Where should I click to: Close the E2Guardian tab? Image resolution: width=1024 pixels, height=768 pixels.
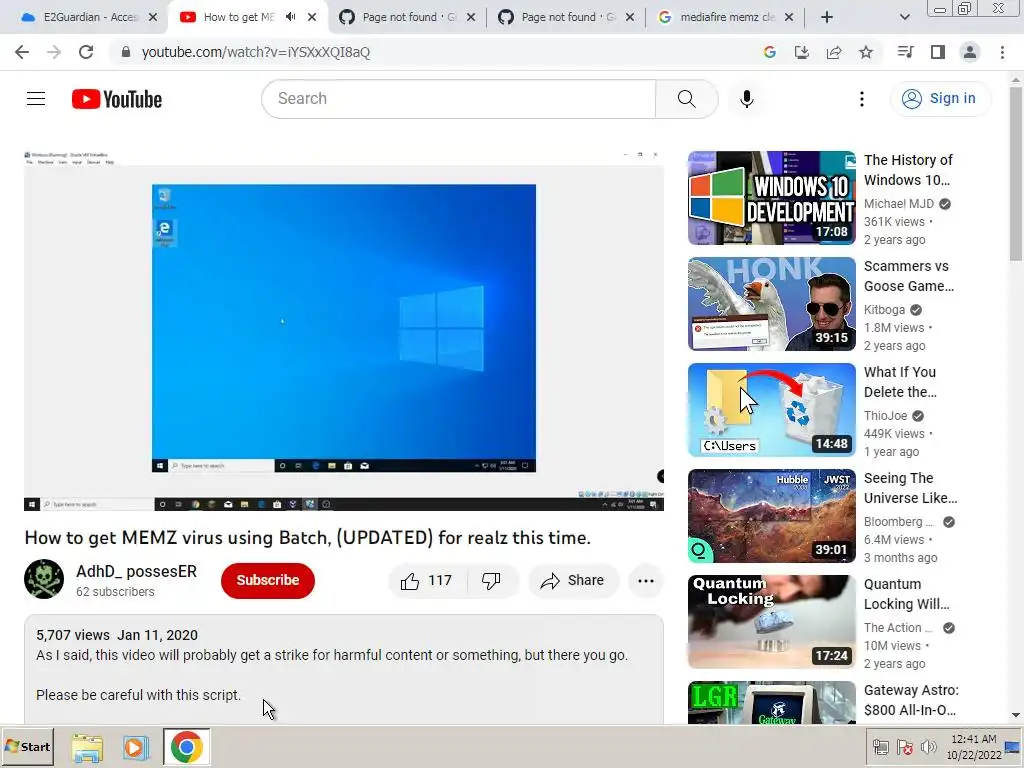[x=153, y=17]
